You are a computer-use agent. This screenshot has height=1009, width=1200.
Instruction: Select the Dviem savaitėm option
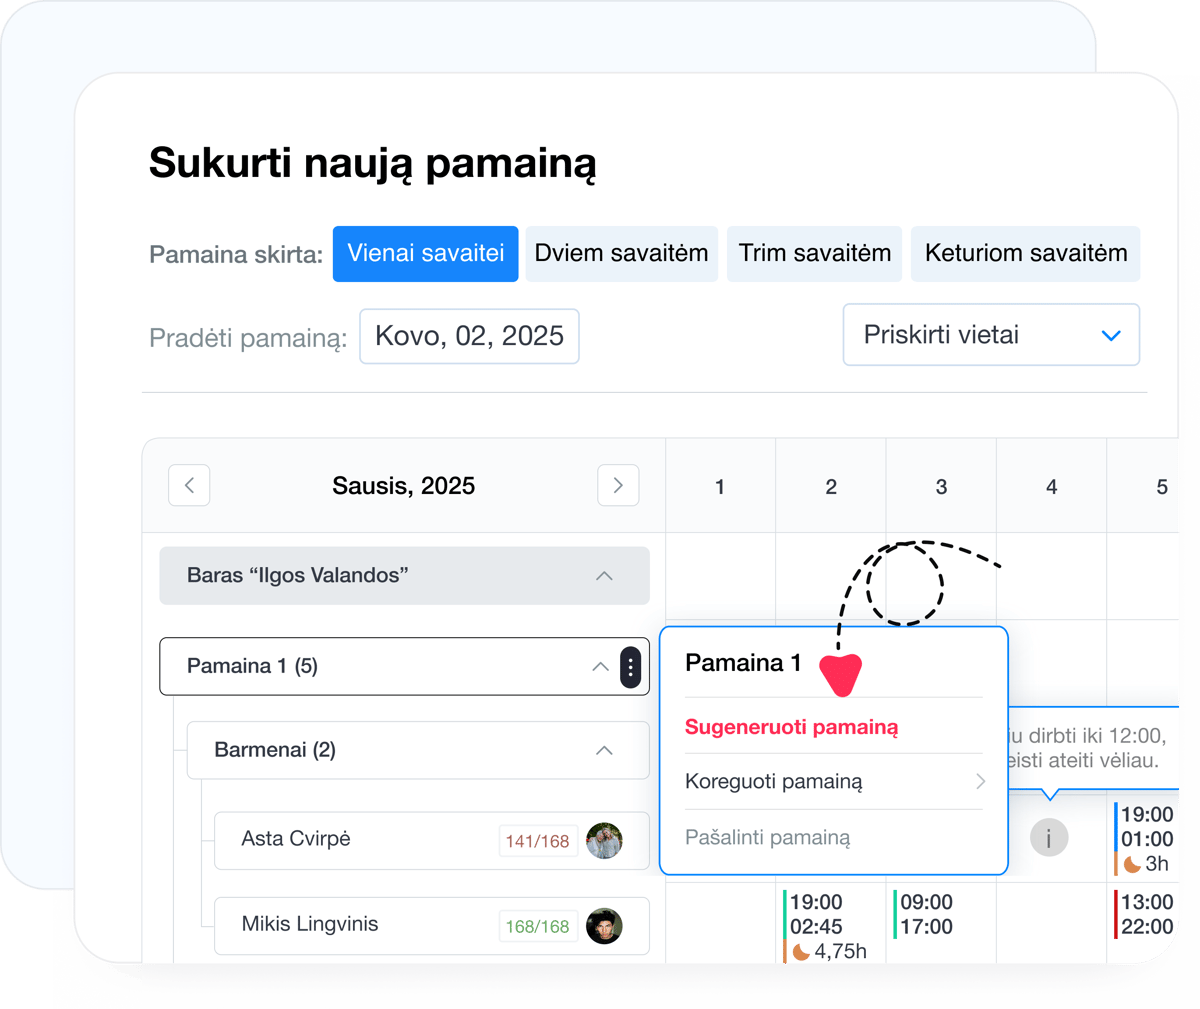click(621, 253)
